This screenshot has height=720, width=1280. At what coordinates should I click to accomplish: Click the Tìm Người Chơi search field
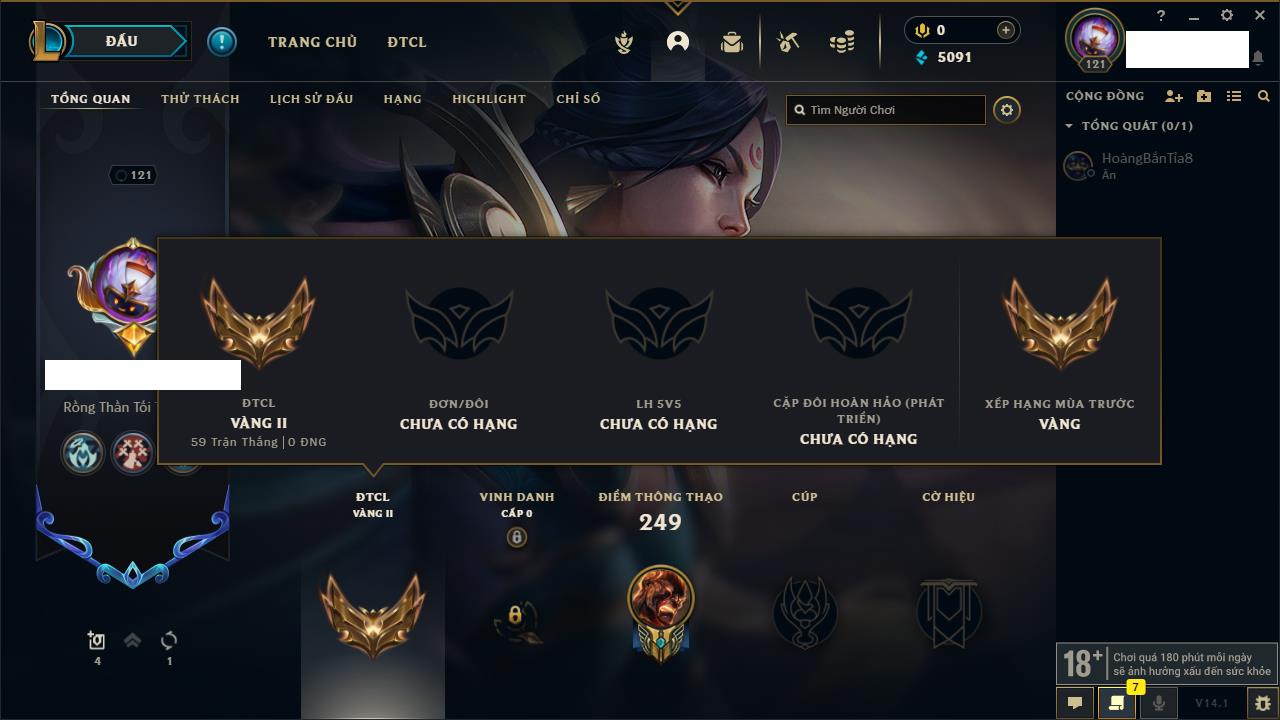coord(886,110)
